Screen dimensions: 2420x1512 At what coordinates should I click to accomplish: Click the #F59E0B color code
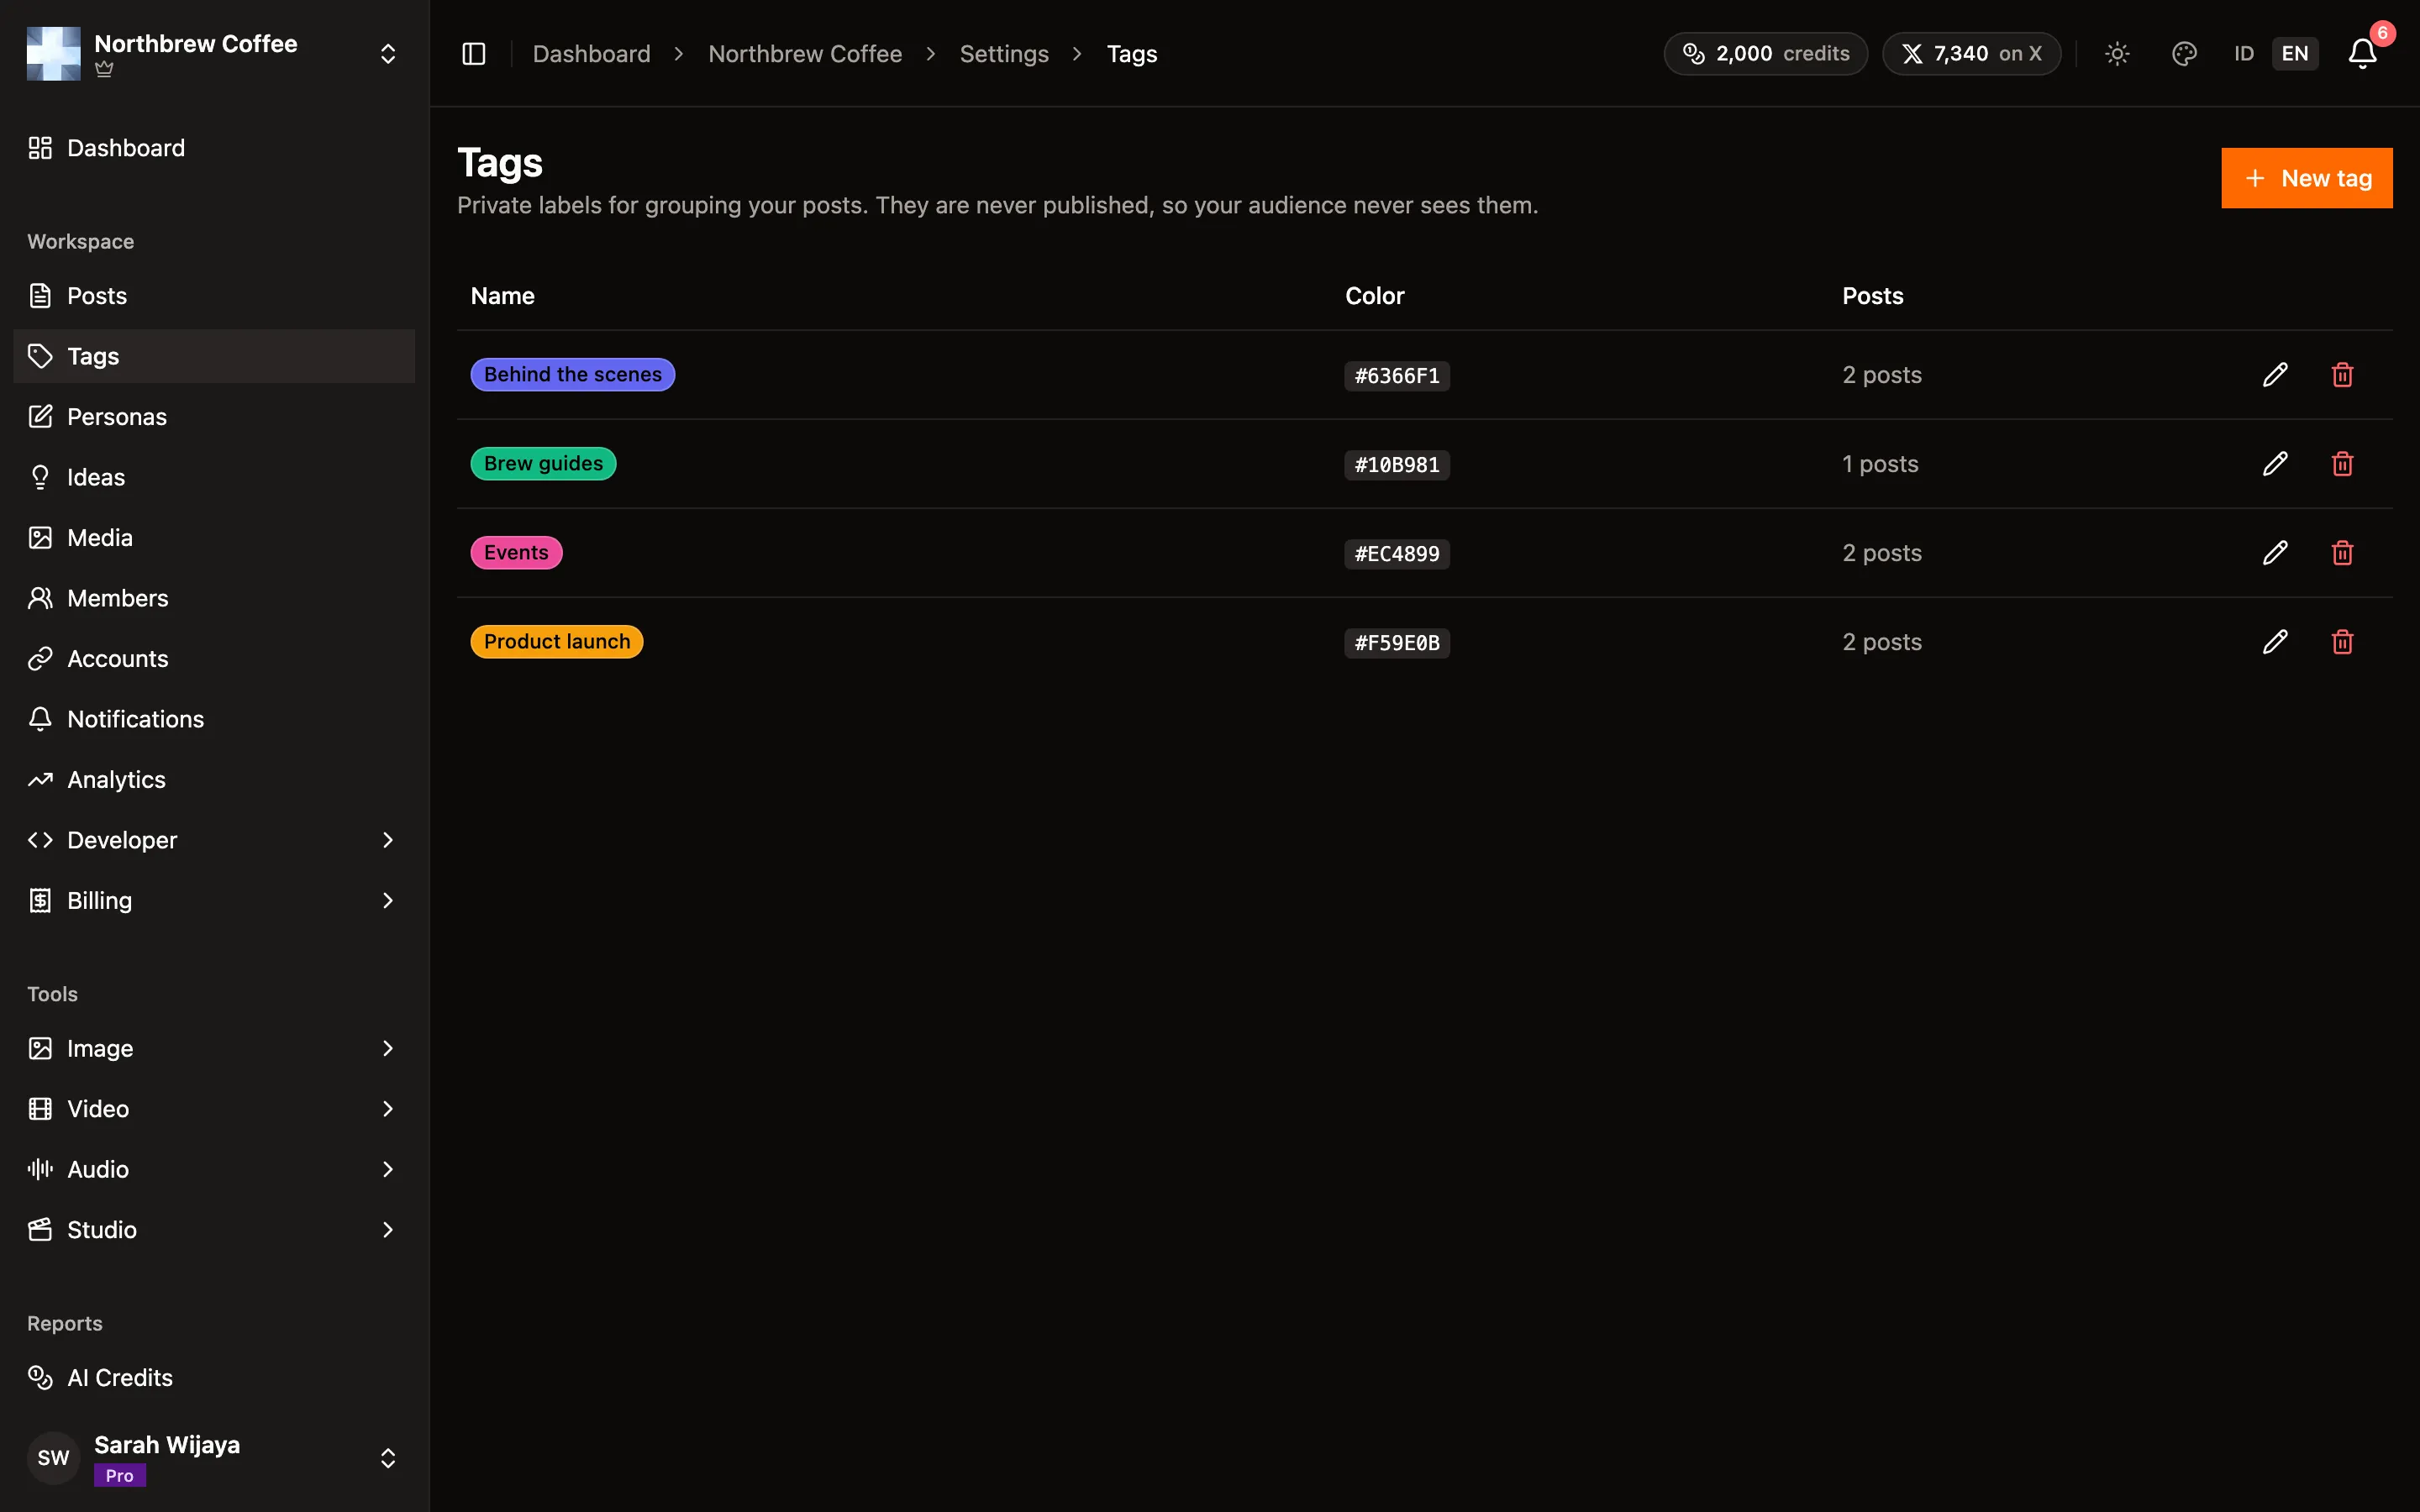click(x=1397, y=643)
